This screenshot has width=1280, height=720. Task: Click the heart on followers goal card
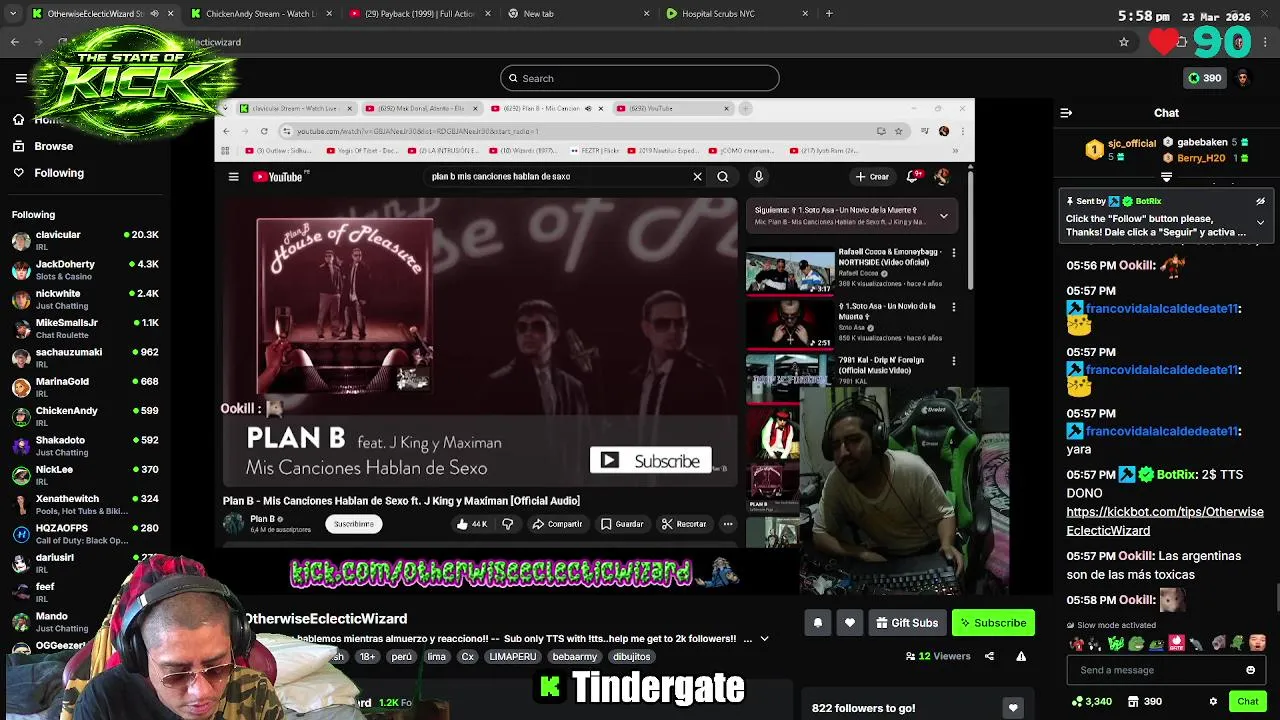click(1013, 708)
